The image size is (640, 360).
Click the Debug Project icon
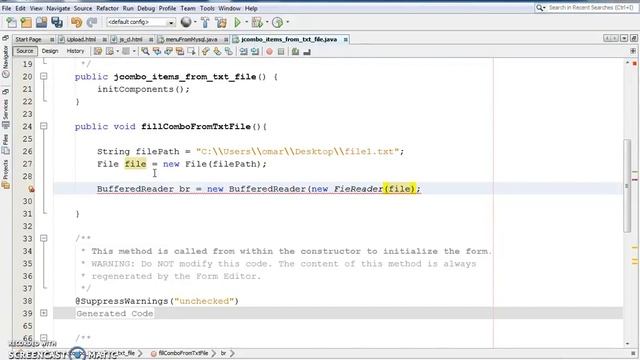(x=257, y=22)
